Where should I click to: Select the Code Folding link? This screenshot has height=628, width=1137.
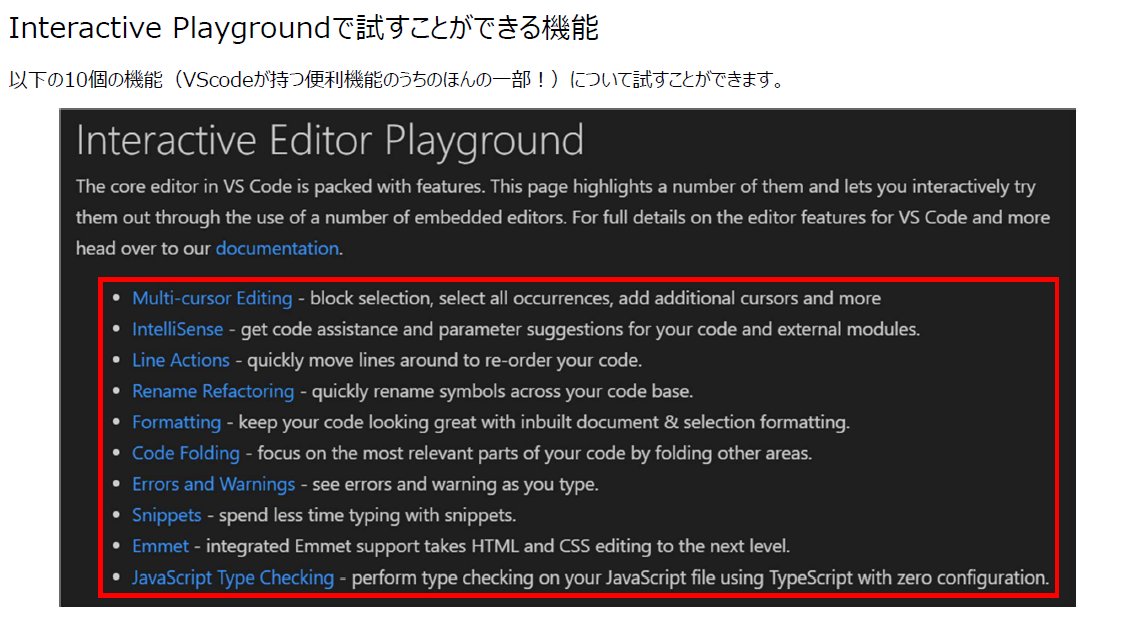click(186, 453)
